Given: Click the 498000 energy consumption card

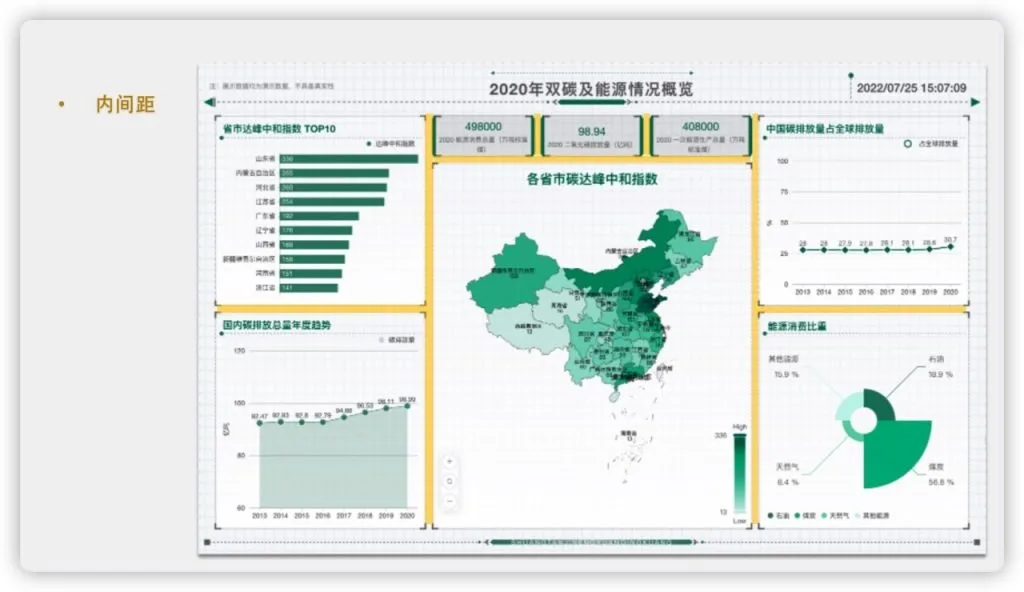Looking at the screenshot, I should click(x=483, y=135).
